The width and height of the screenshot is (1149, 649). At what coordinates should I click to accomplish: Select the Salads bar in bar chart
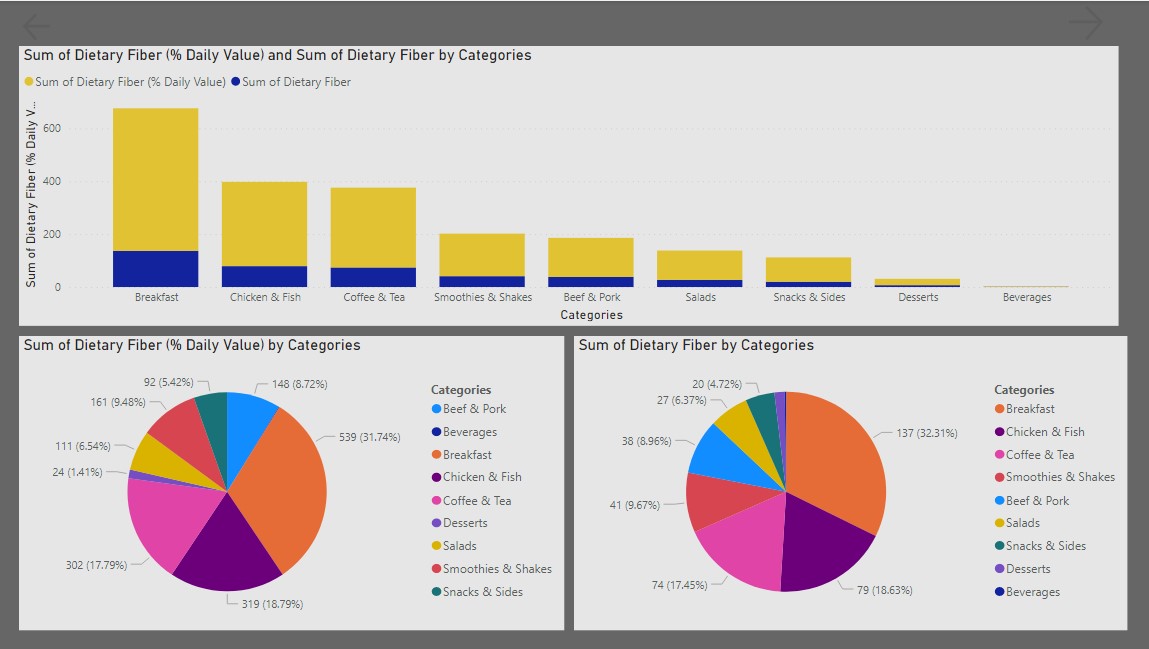point(700,269)
